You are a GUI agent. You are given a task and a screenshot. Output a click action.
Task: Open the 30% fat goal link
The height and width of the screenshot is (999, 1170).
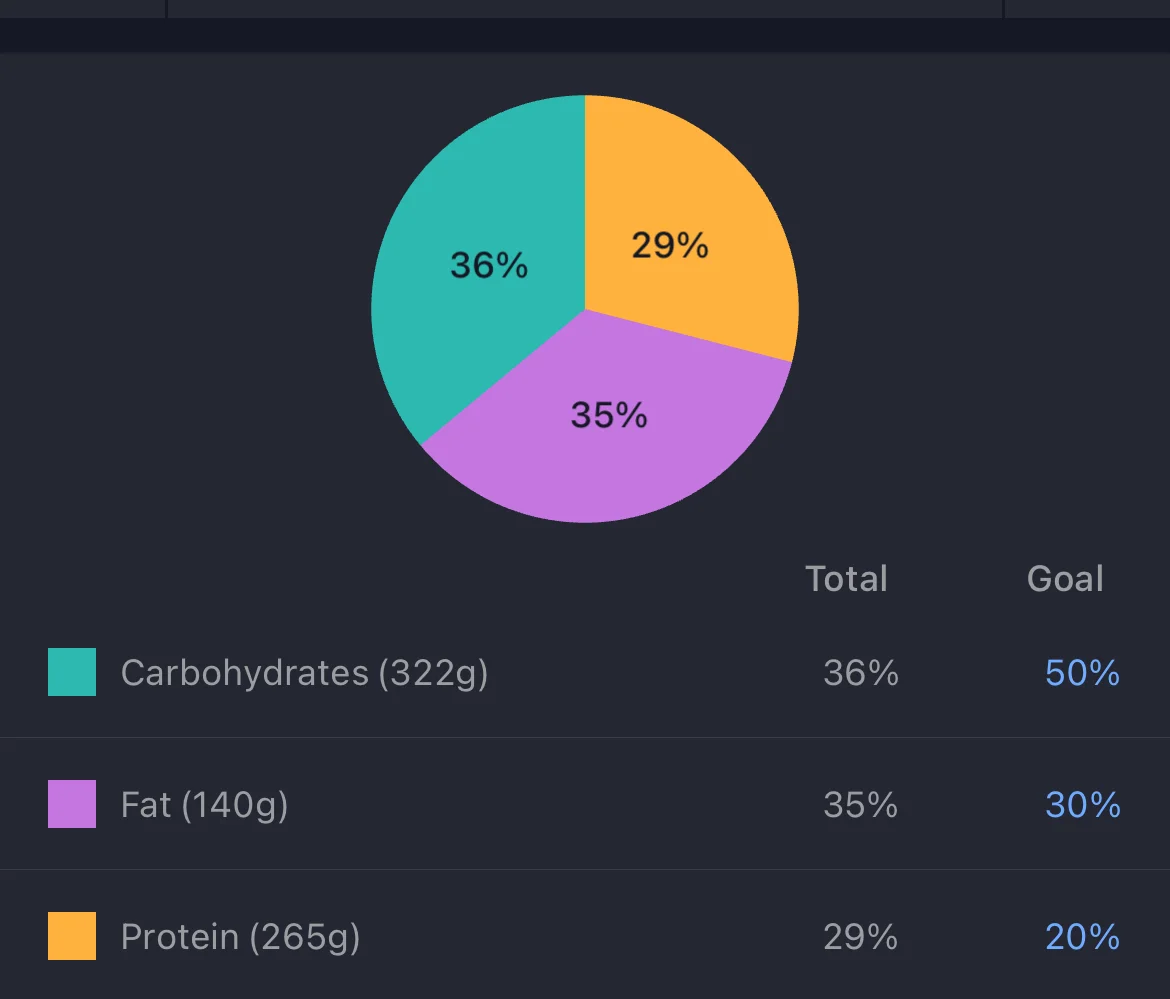[1082, 805]
